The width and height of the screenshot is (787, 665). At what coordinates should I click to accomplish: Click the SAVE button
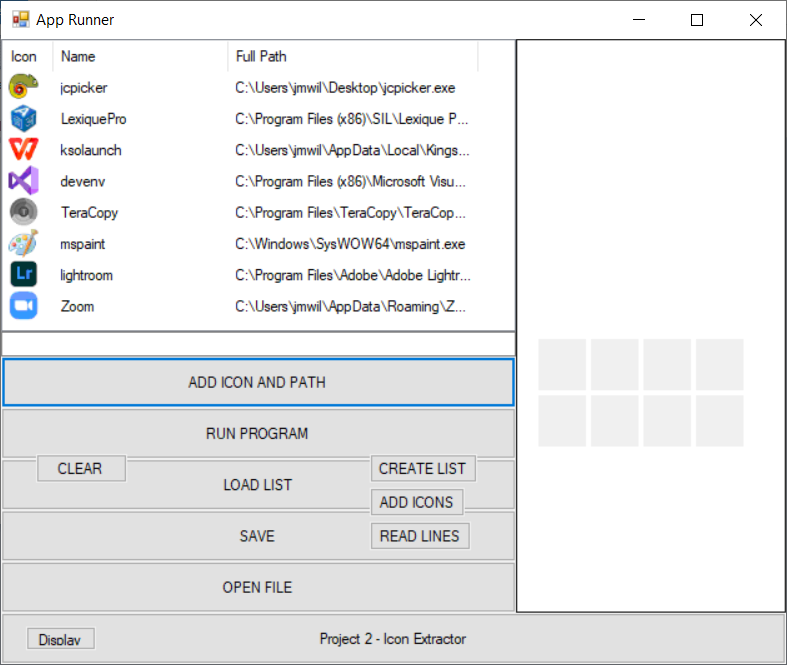[x=258, y=536]
